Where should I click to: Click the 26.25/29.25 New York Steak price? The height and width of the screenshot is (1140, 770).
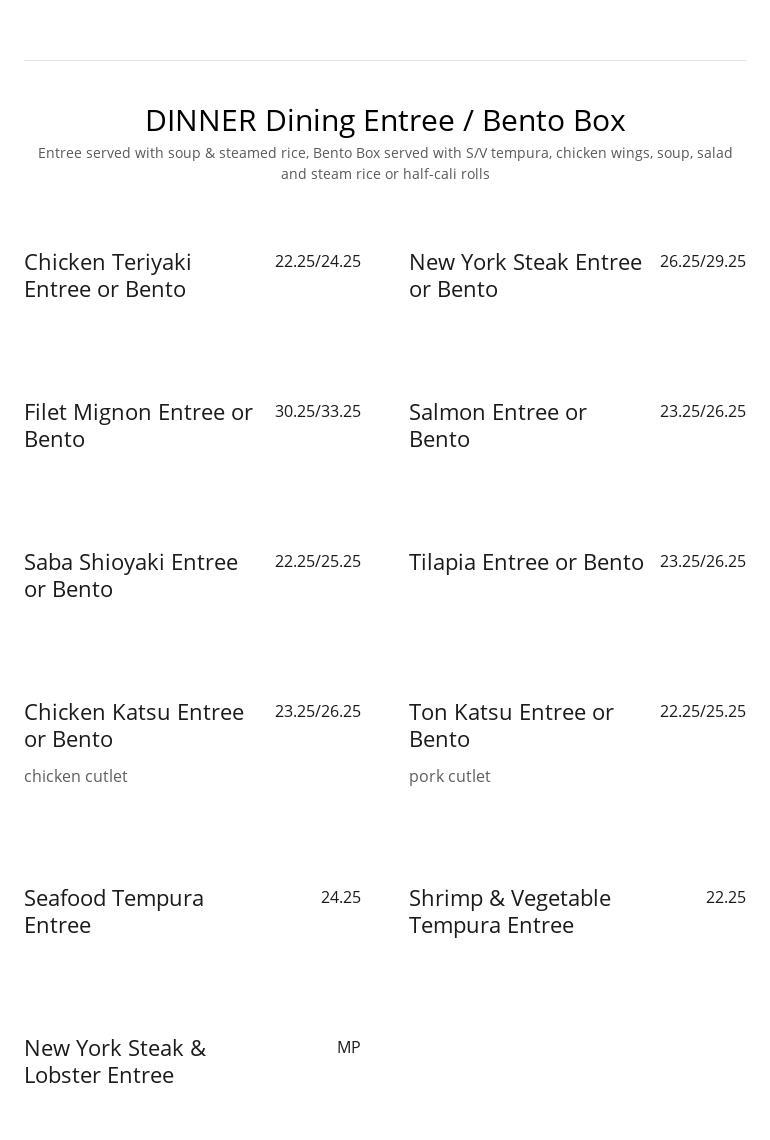point(703,261)
